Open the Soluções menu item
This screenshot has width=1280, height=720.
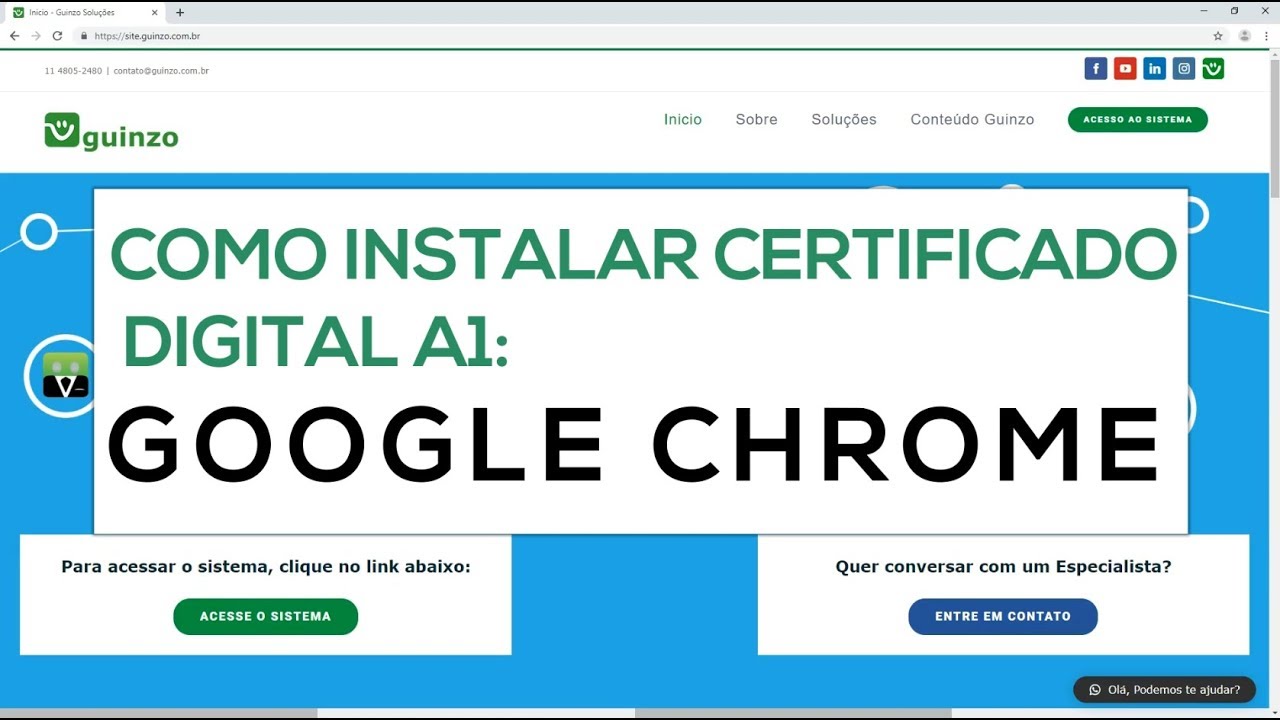click(844, 119)
